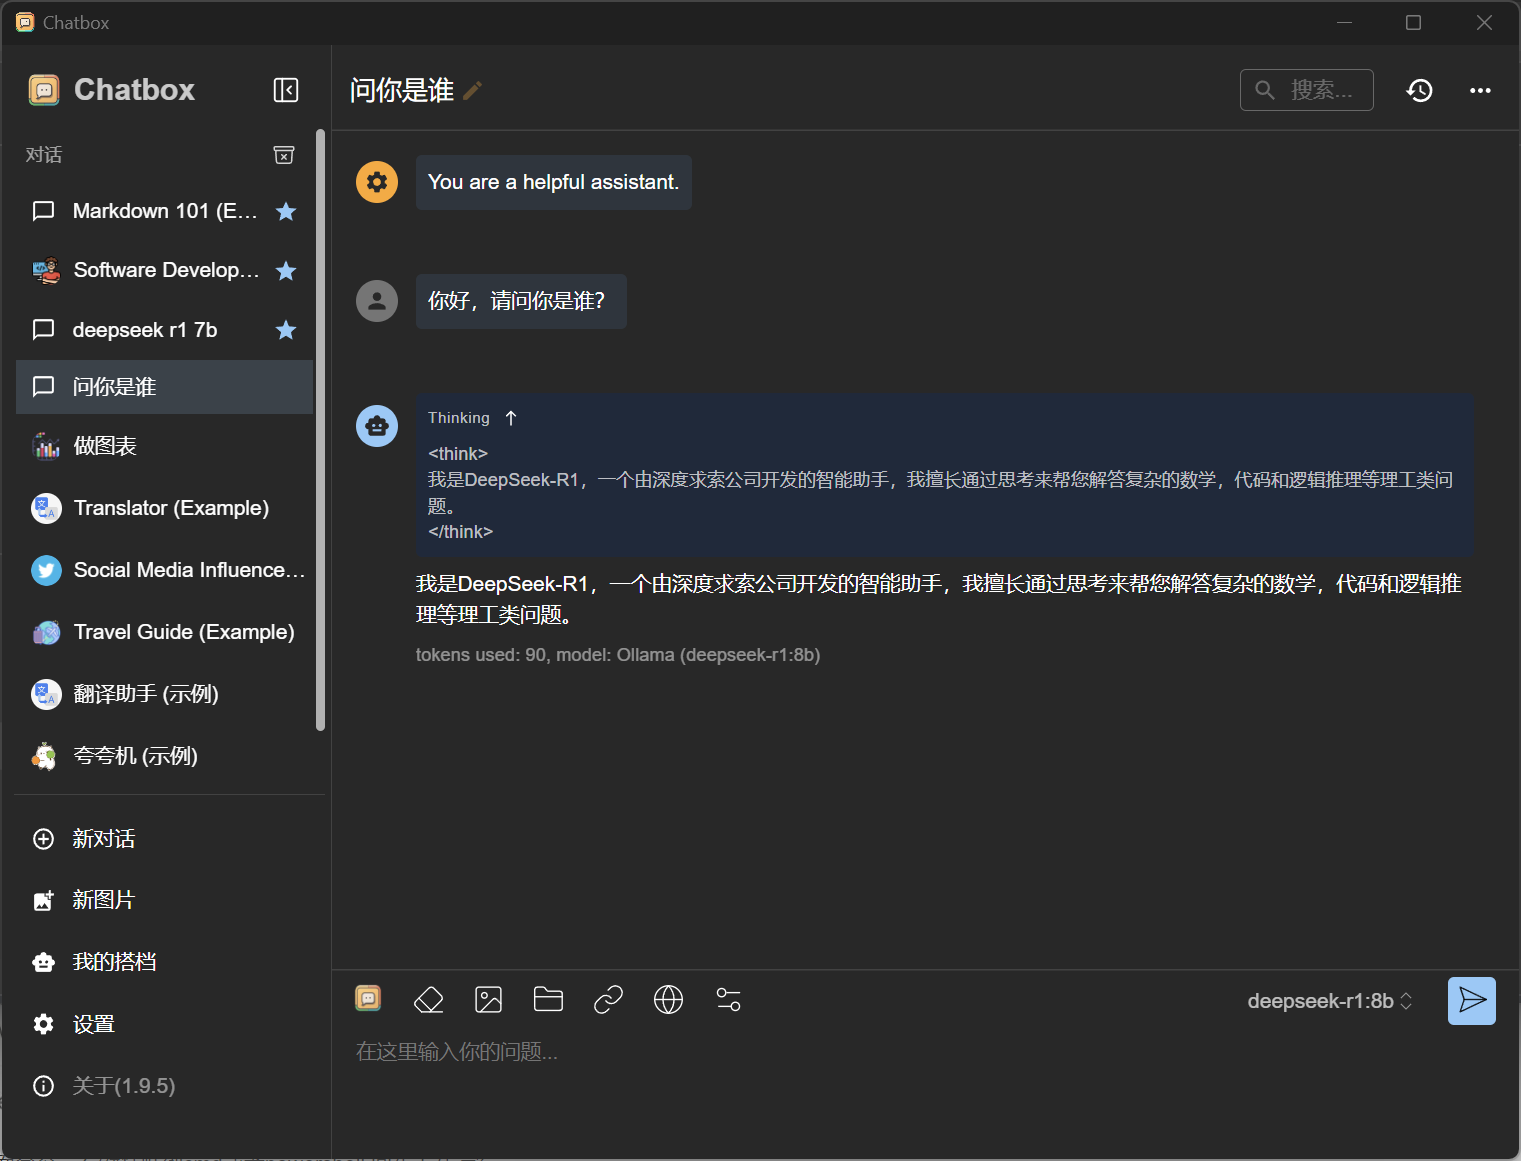Click the 夸夸机 avatar icon

pyautogui.click(x=45, y=756)
